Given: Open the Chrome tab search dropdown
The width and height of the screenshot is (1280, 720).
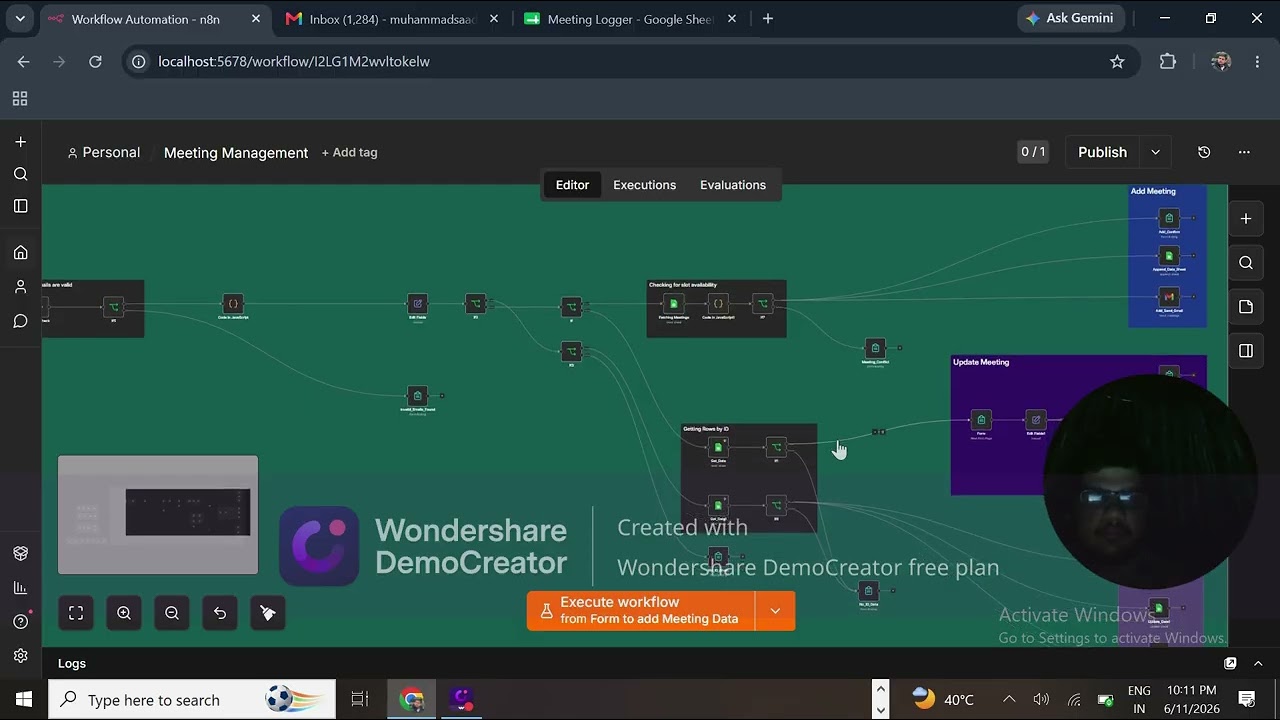Looking at the screenshot, I should pyautogui.click(x=20, y=18).
